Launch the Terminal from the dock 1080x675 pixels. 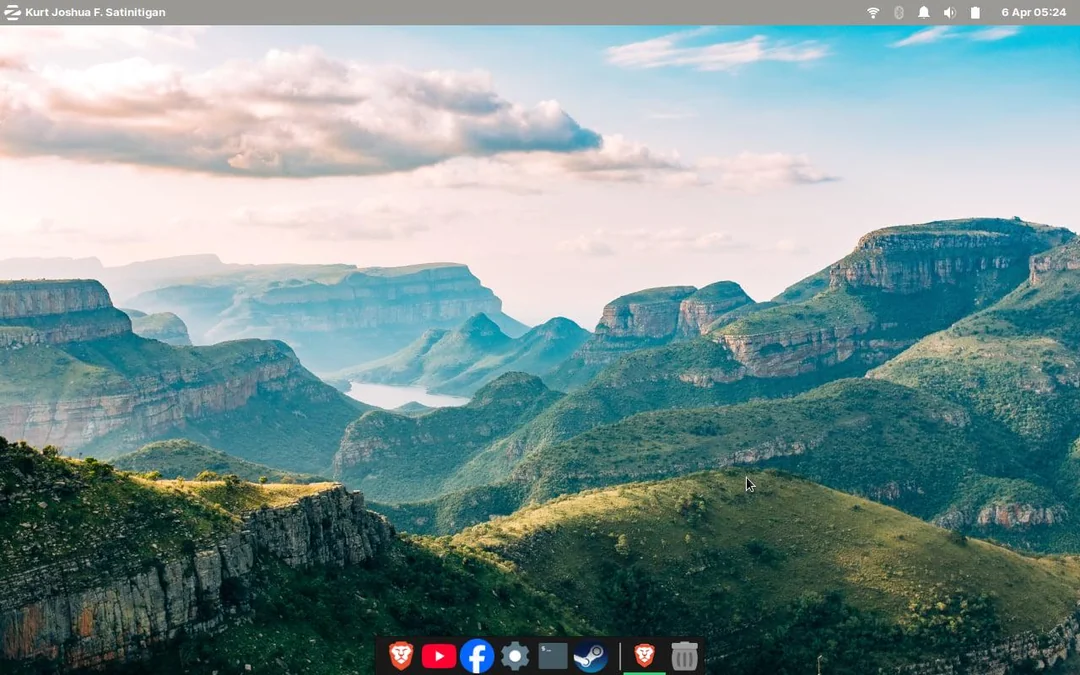click(553, 655)
